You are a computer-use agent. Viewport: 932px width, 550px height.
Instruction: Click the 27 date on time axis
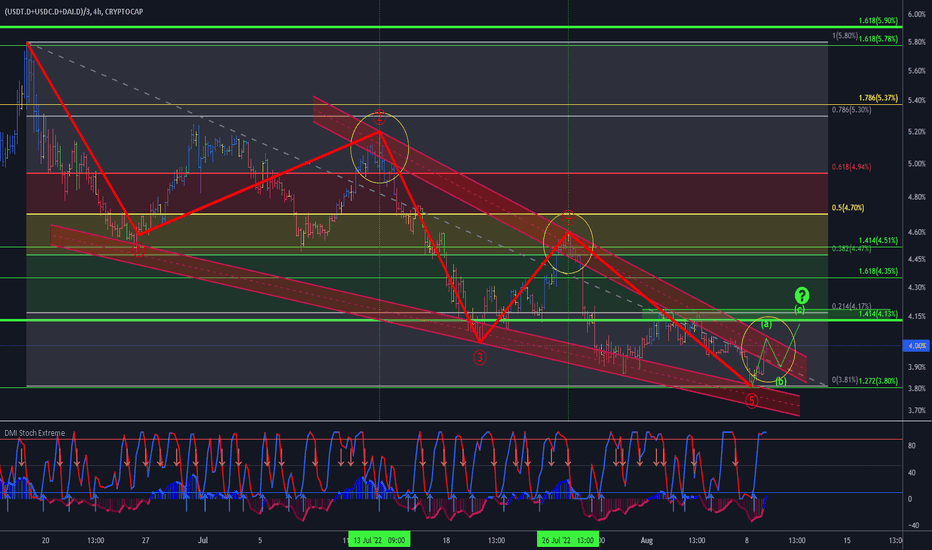tap(146, 540)
